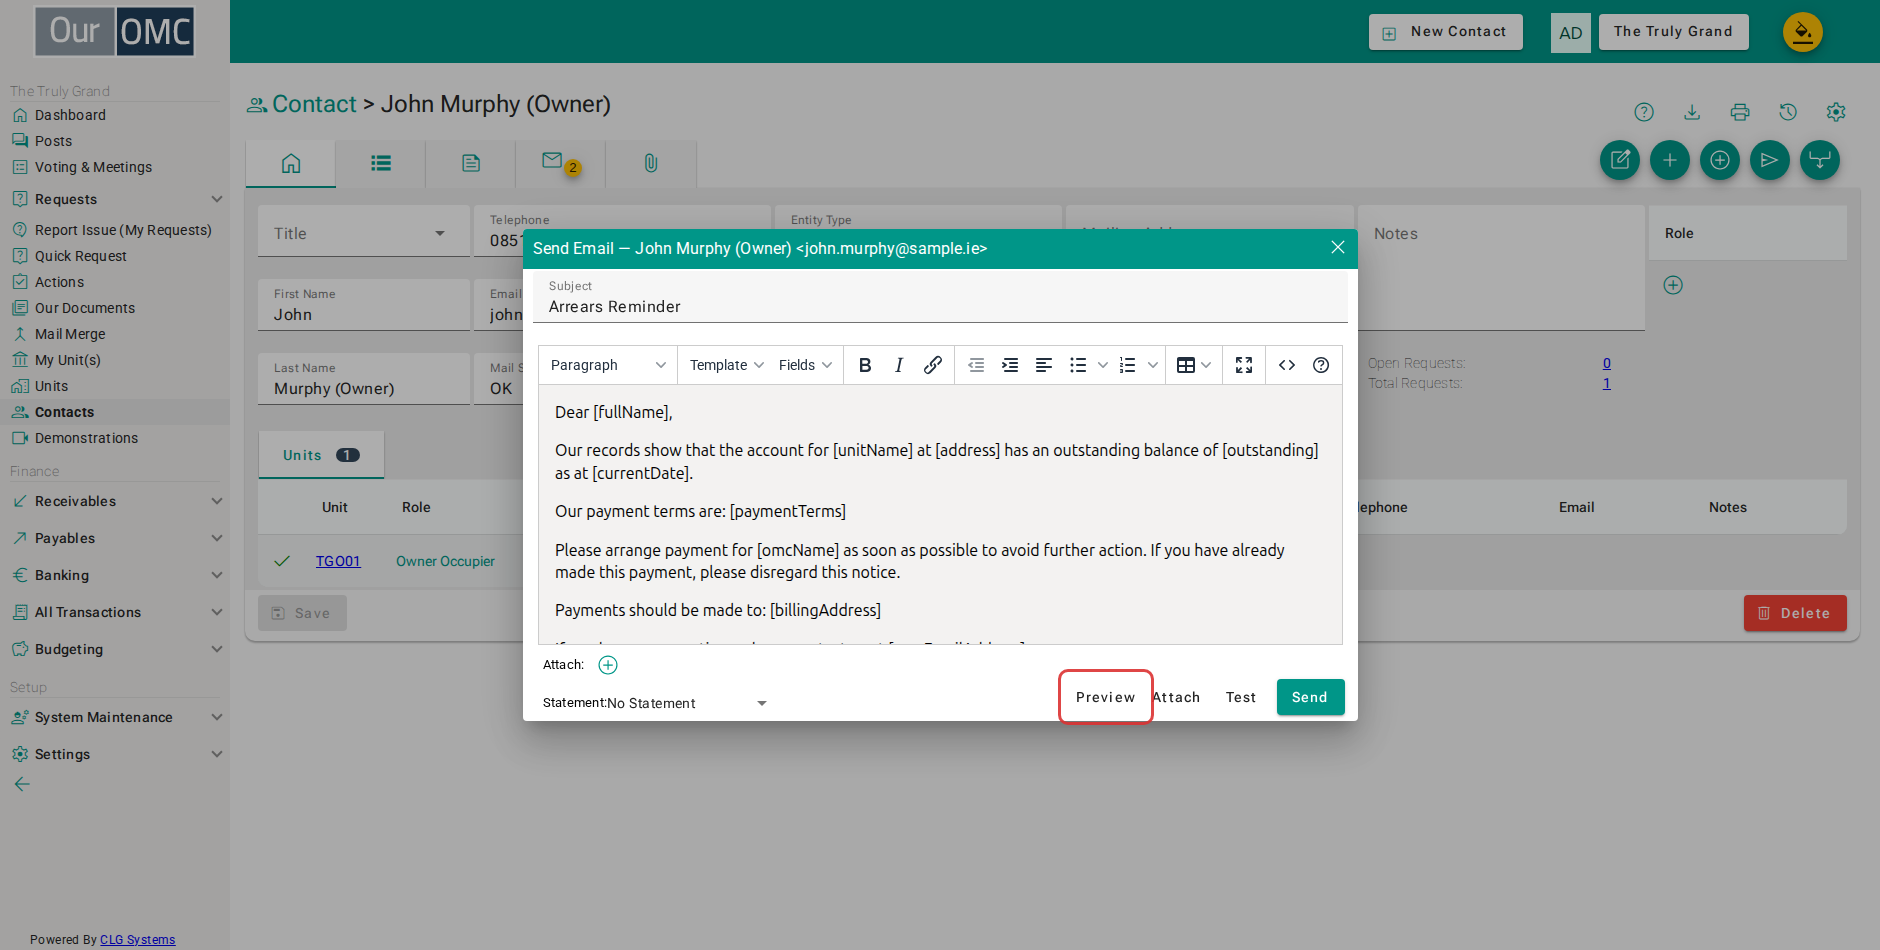Click the theme paint bucket icon
The width and height of the screenshot is (1880, 950).
1803,32
